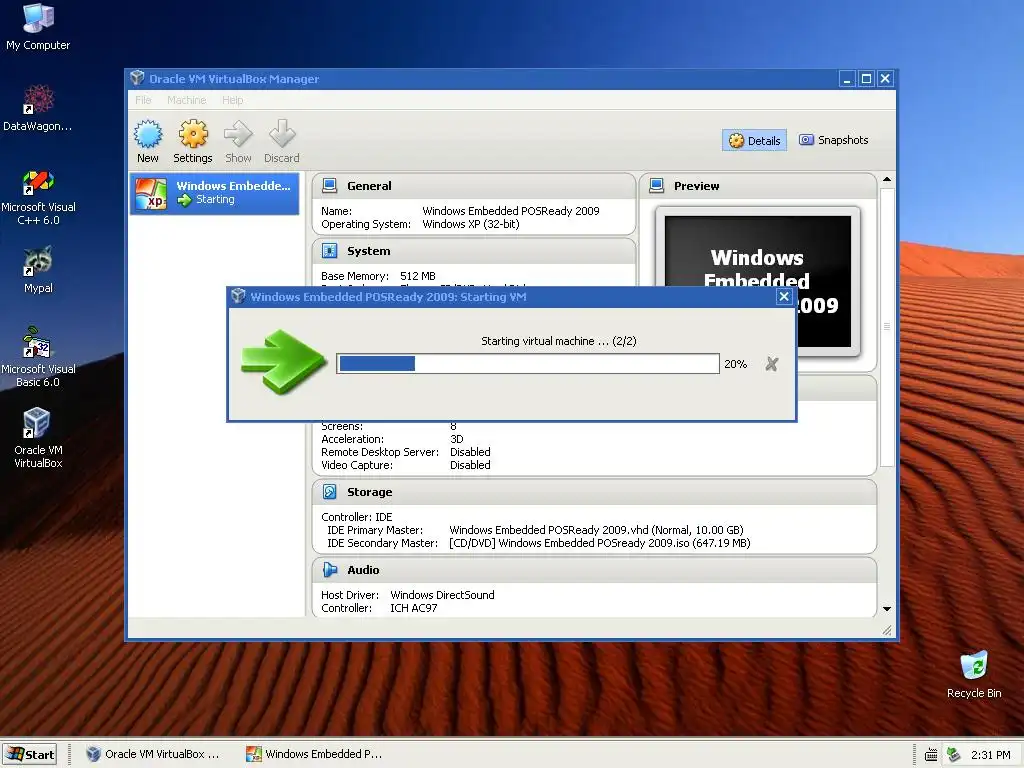Close the Starting VM progress dialog
The height and width of the screenshot is (768, 1024).
click(784, 296)
